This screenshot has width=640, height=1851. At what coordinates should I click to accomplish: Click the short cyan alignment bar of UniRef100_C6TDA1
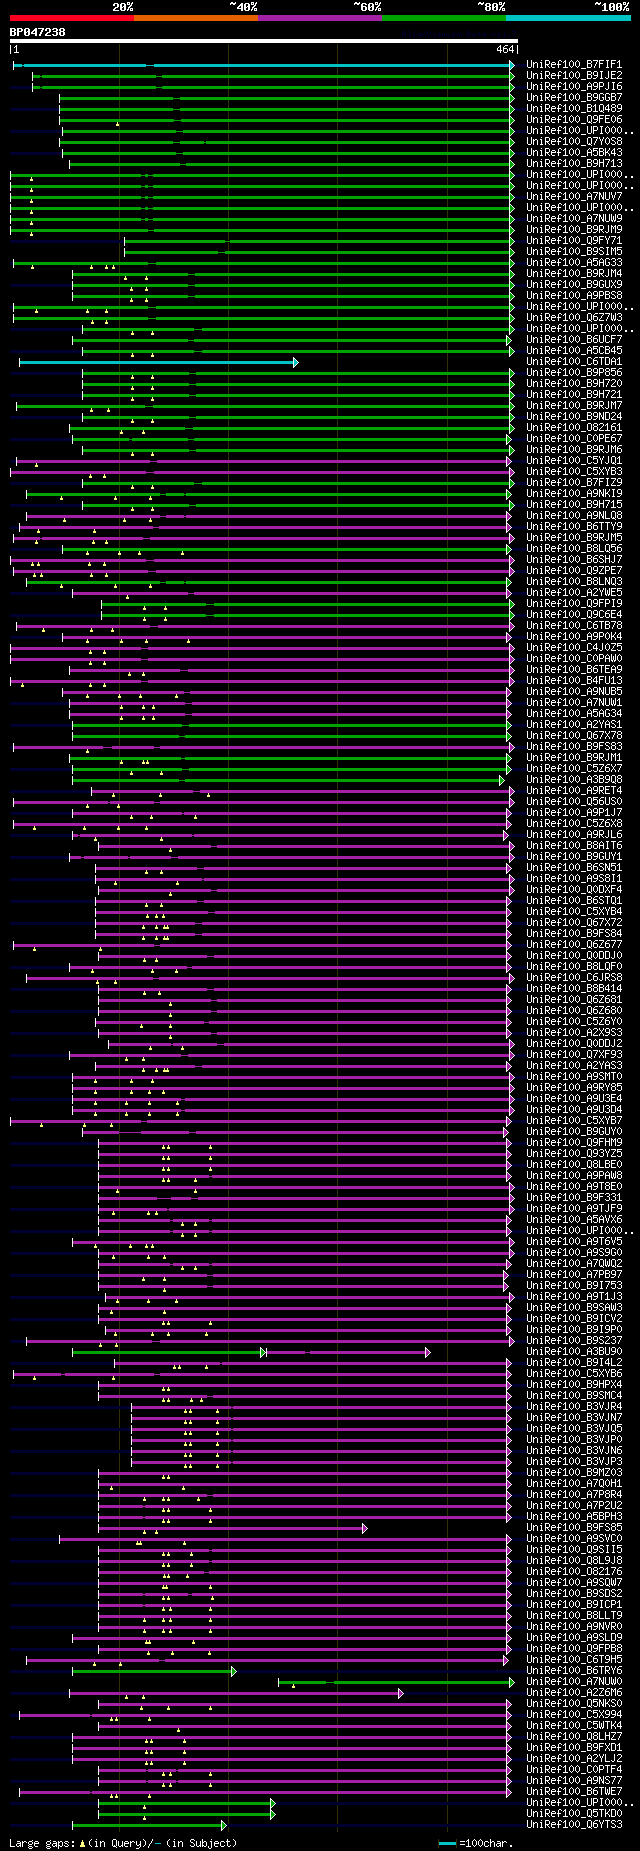[x=158, y=362]
